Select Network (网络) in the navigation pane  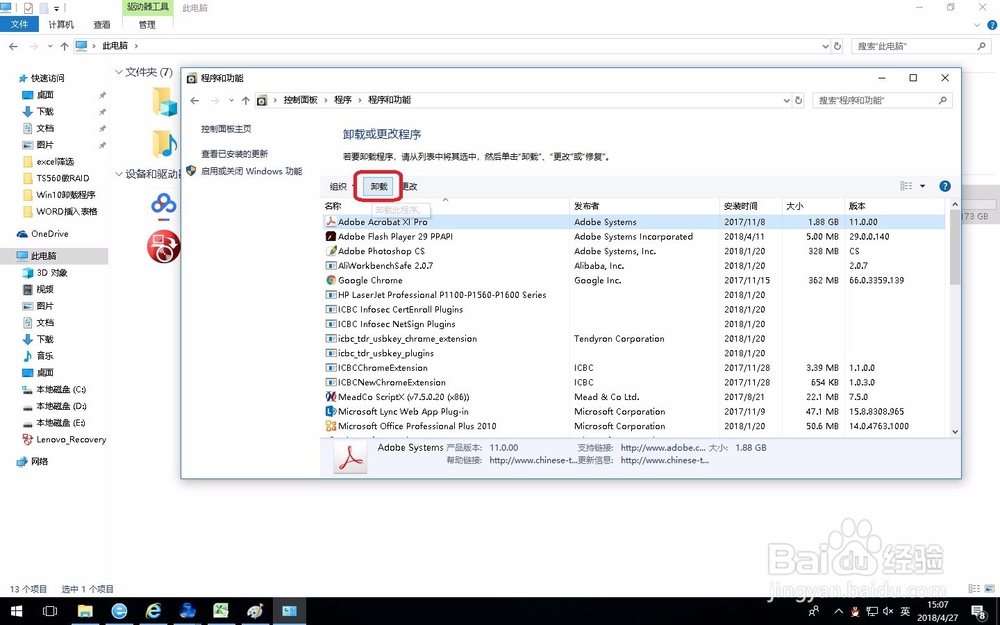coord(40,461)
